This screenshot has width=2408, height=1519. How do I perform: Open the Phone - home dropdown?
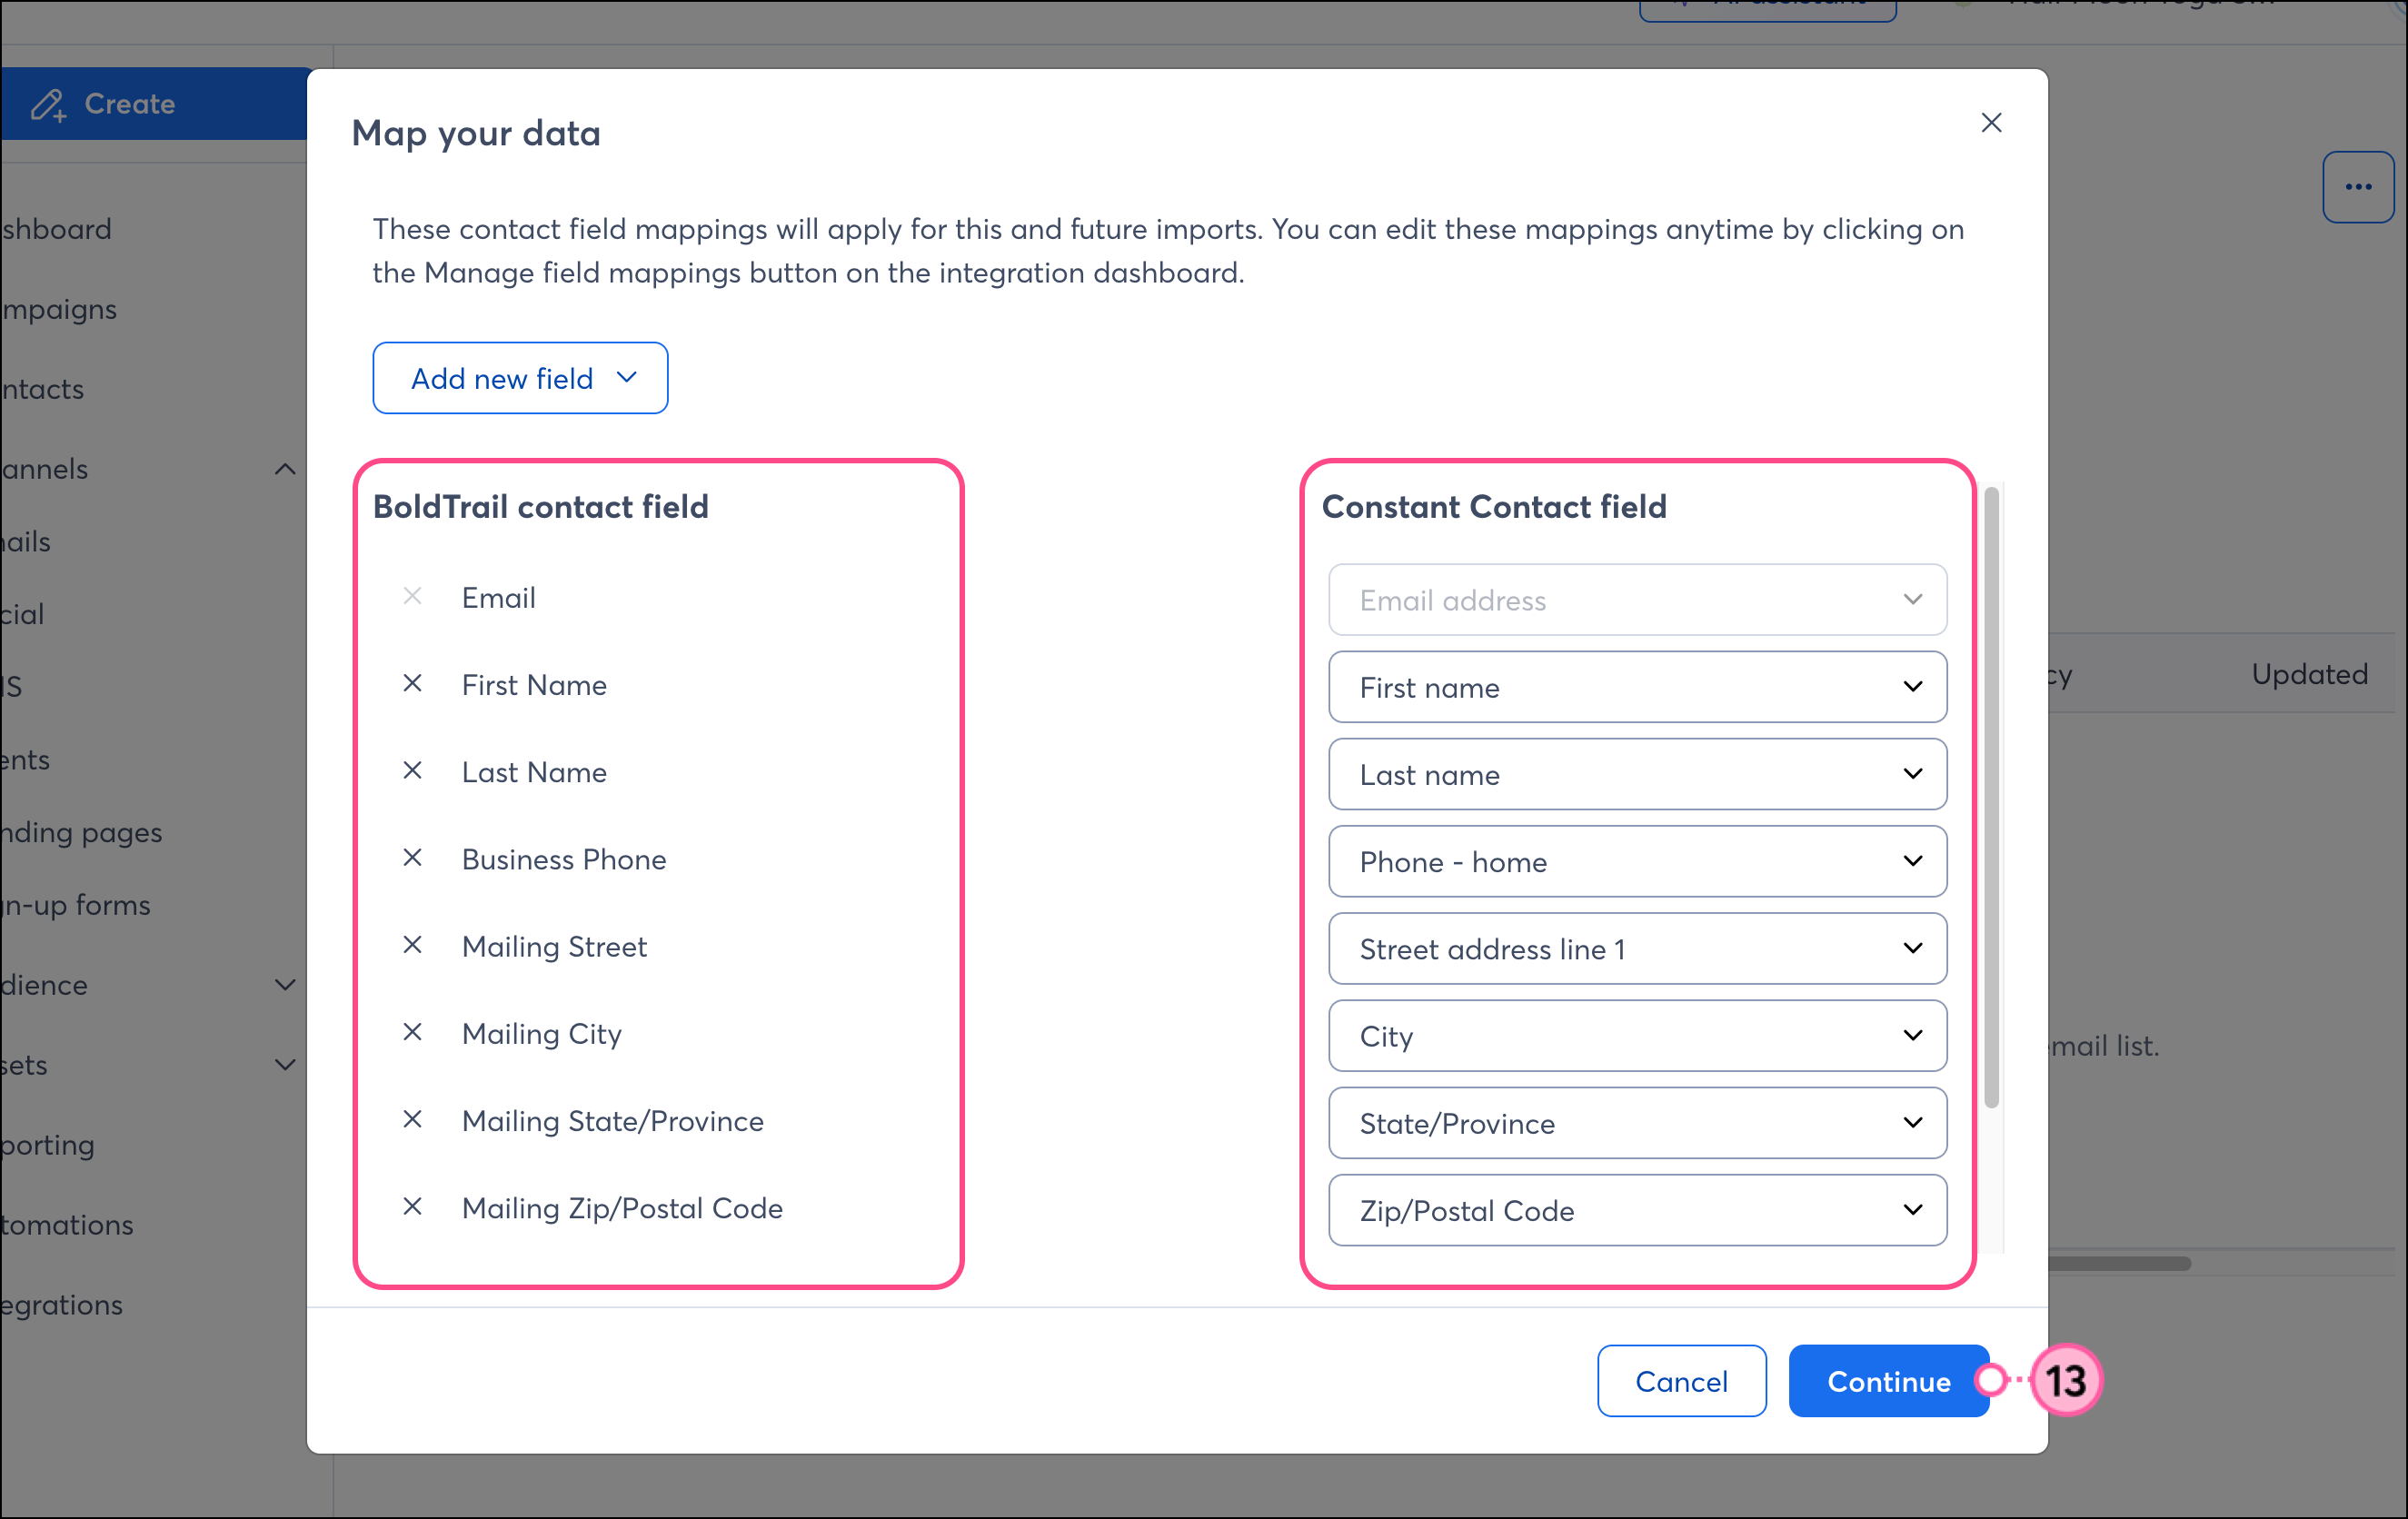[x=1637, y=861]
